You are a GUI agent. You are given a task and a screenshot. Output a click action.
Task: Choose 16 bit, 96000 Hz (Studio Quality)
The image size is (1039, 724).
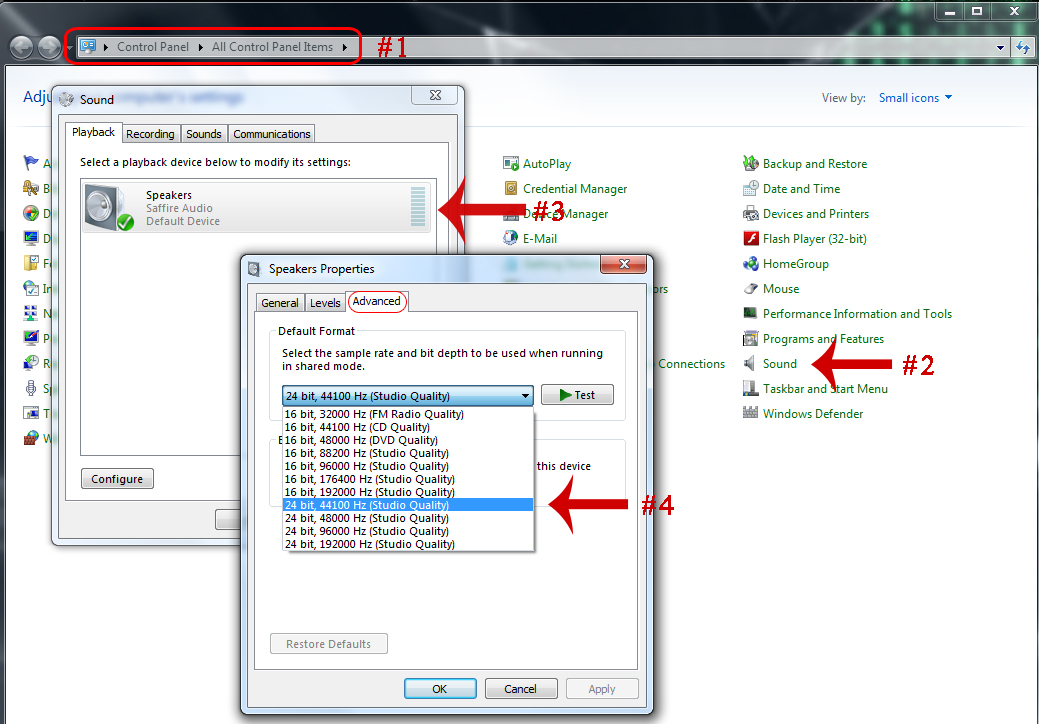tap(408, 466)
